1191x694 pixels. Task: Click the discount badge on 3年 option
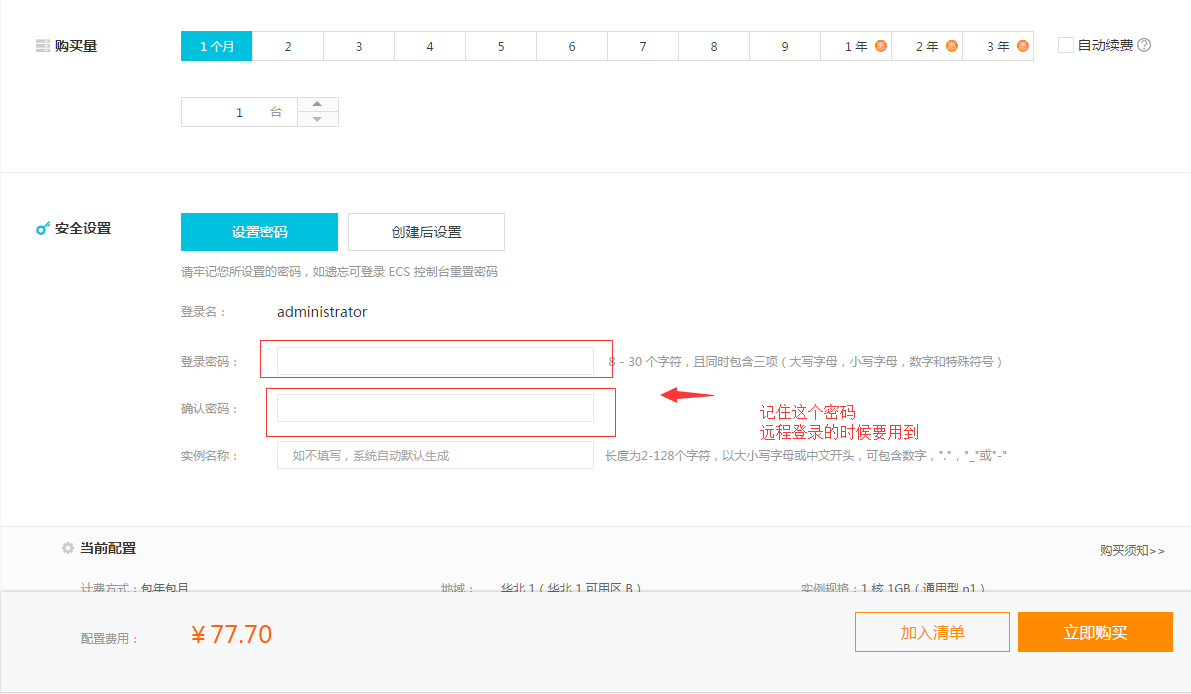coord(1021,45)
